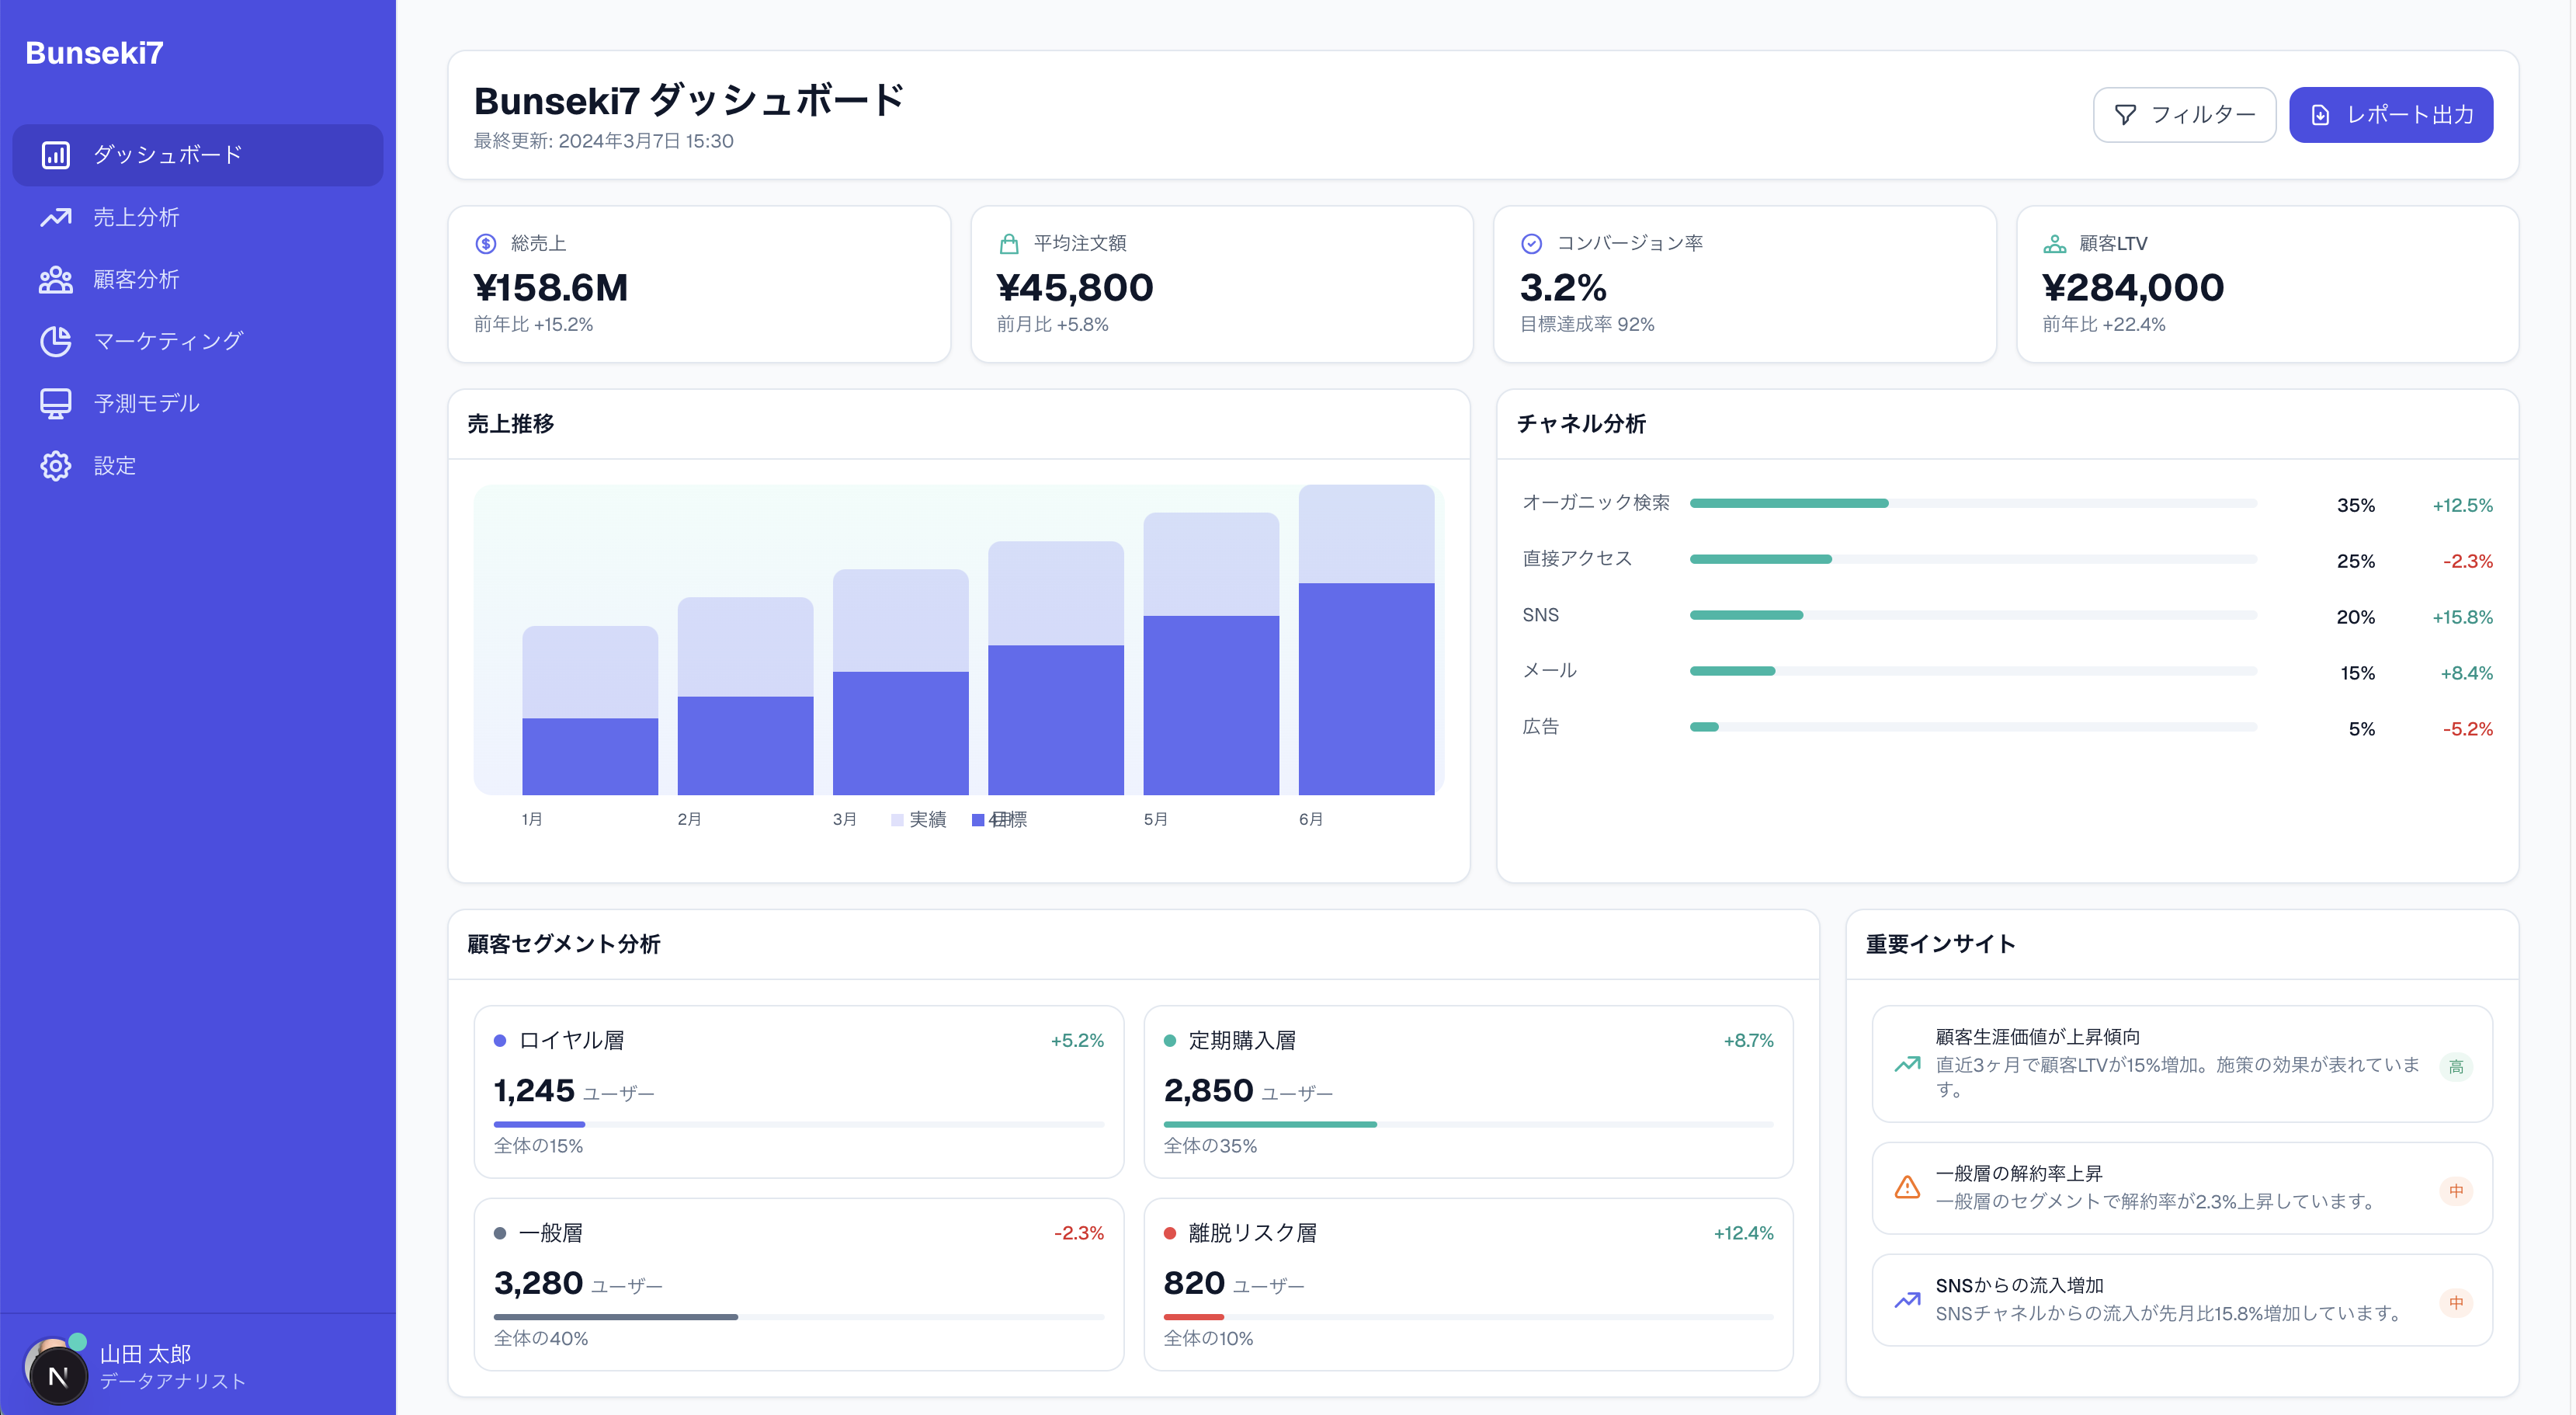
Task: Click the check circle icon beside コンバージョン率
Action: [1531, 243]
